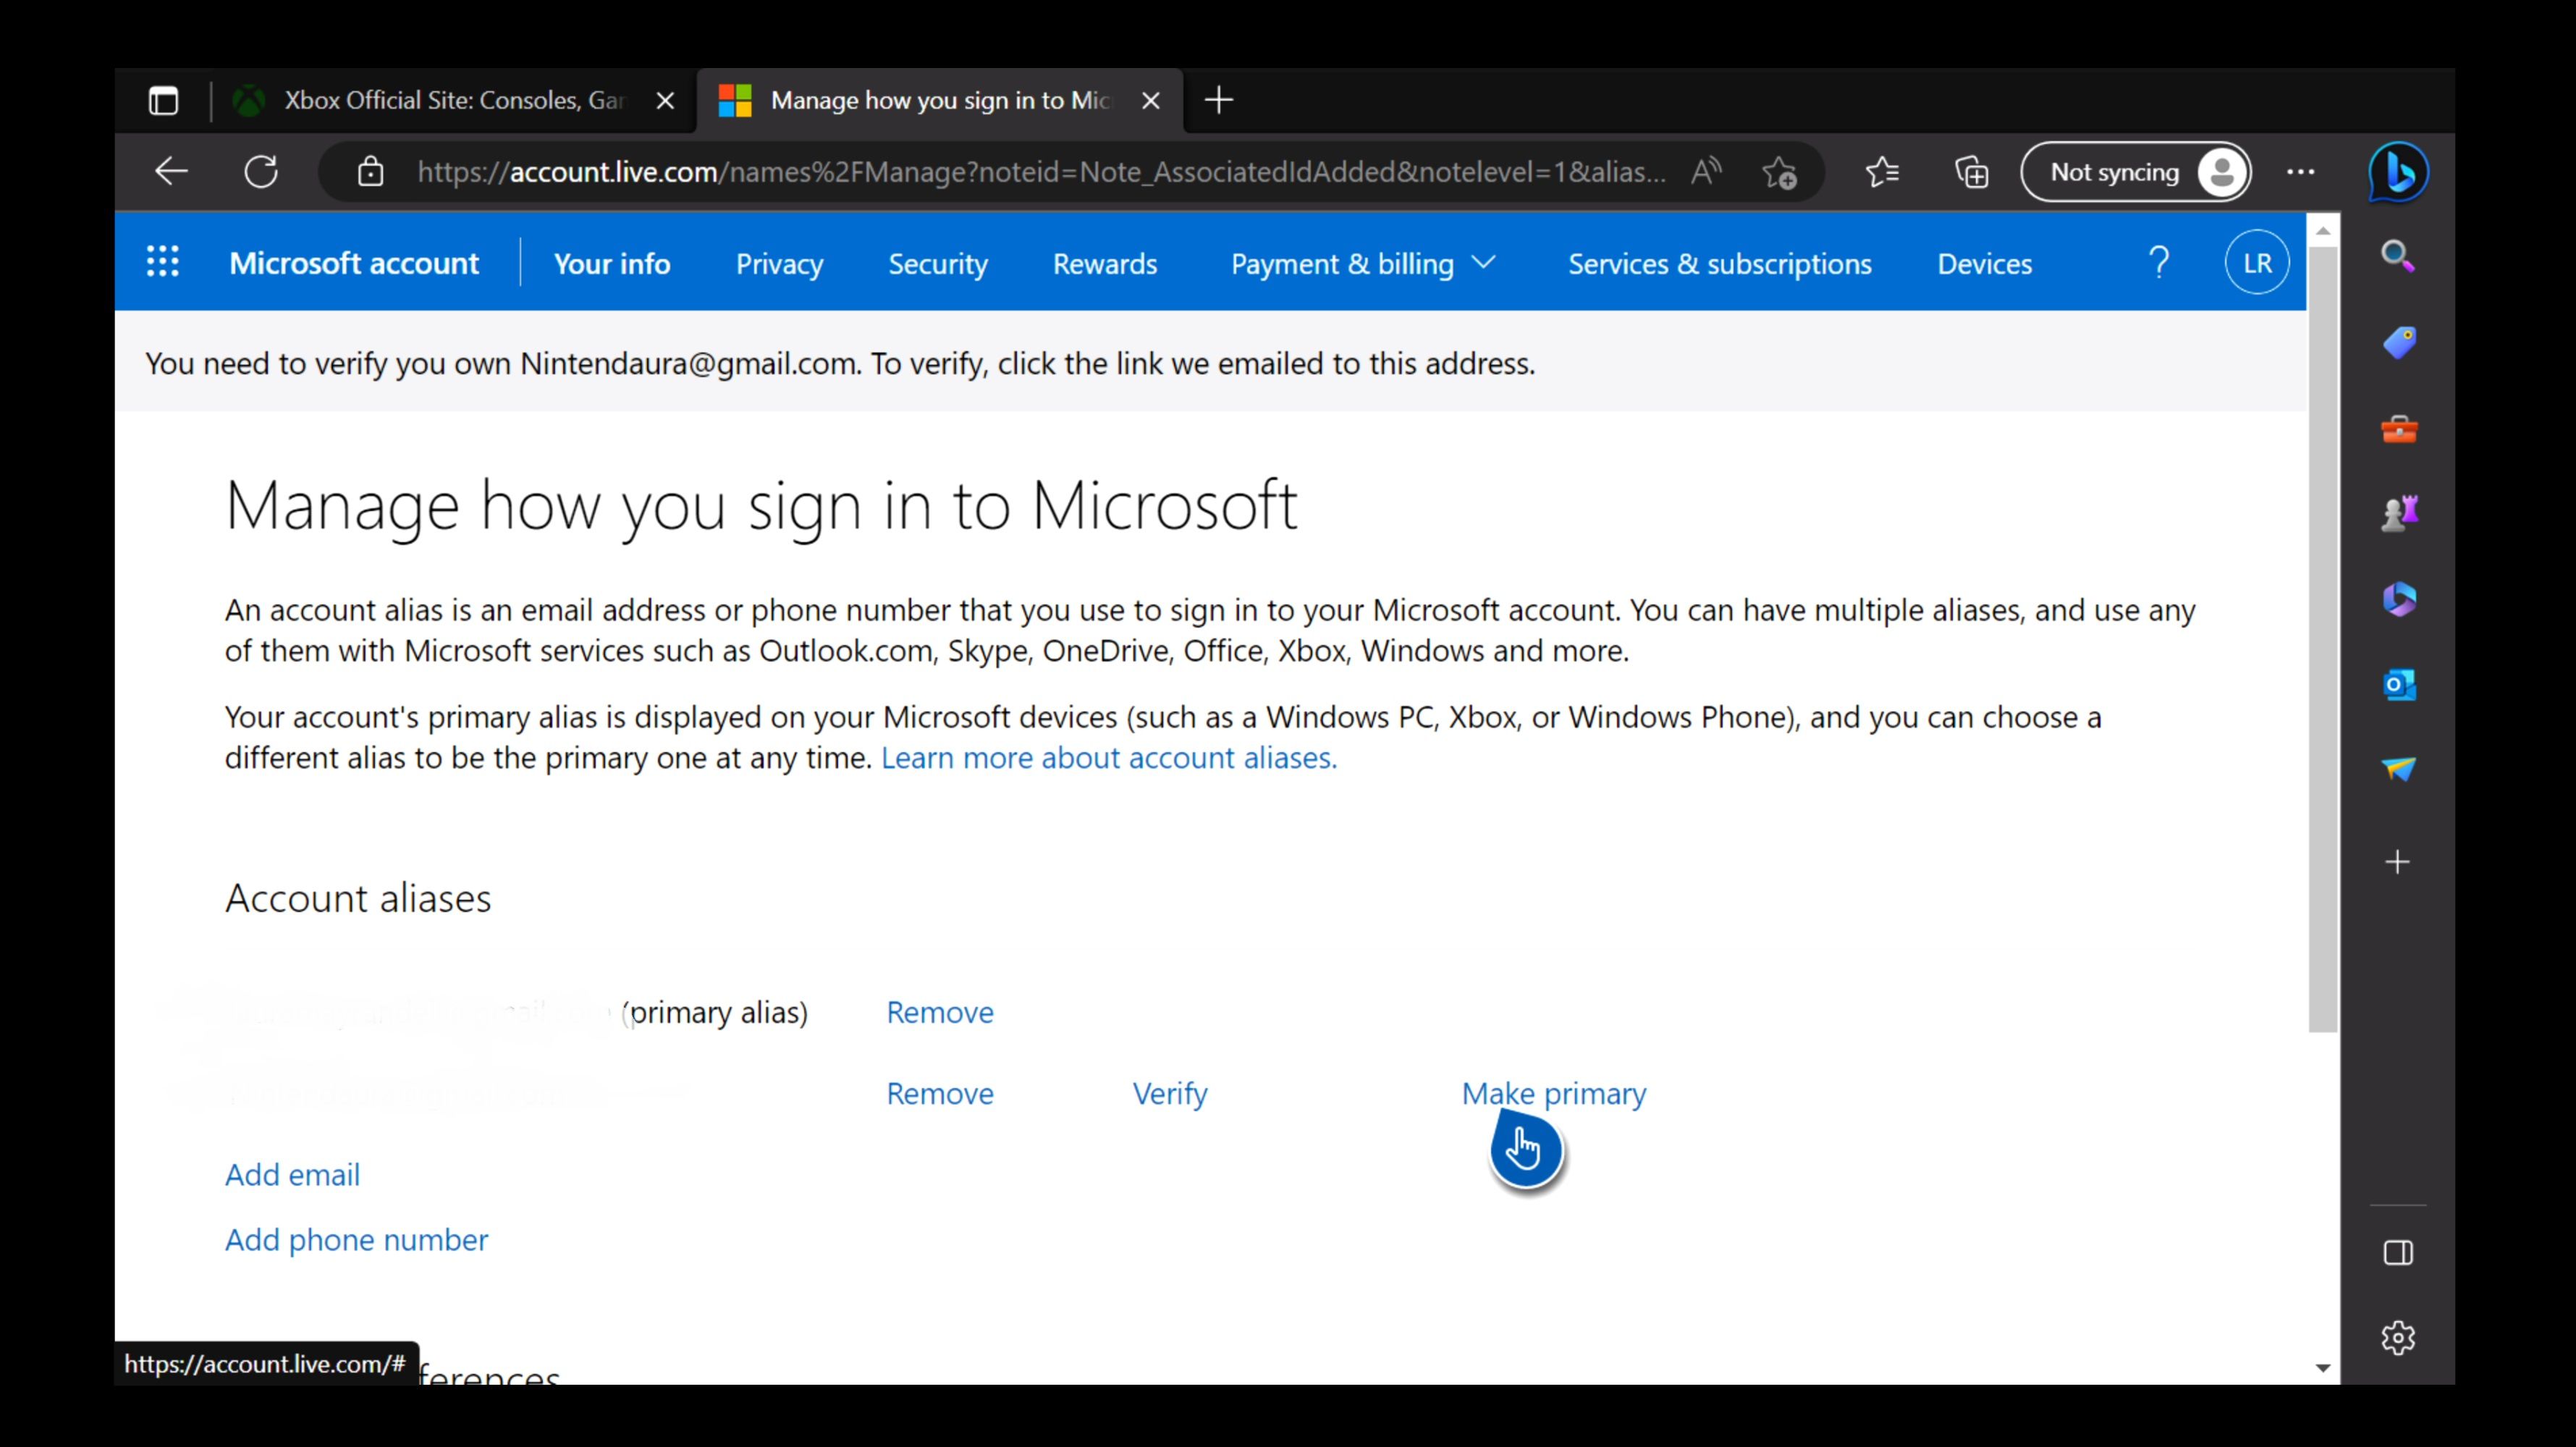Open the Settings and more ellipsis menu
This screenshot has width=2576, height=1447.
pos(2301,172)
